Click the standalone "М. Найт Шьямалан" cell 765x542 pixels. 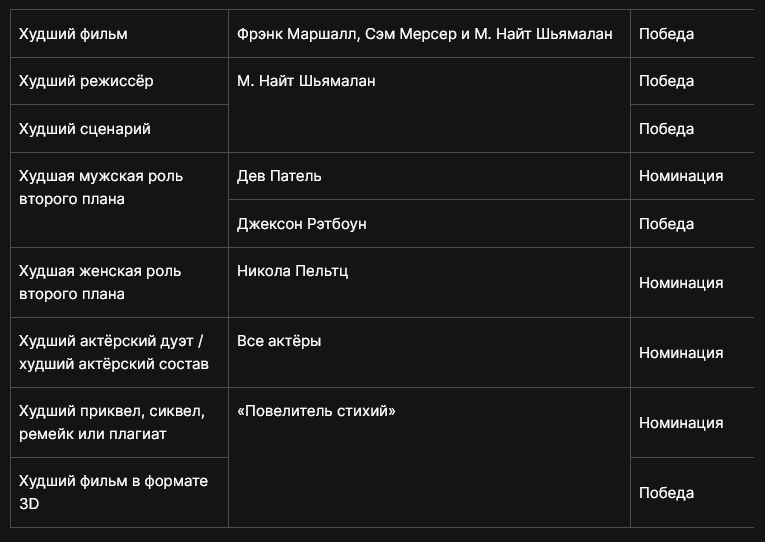(x=306, y=81)
